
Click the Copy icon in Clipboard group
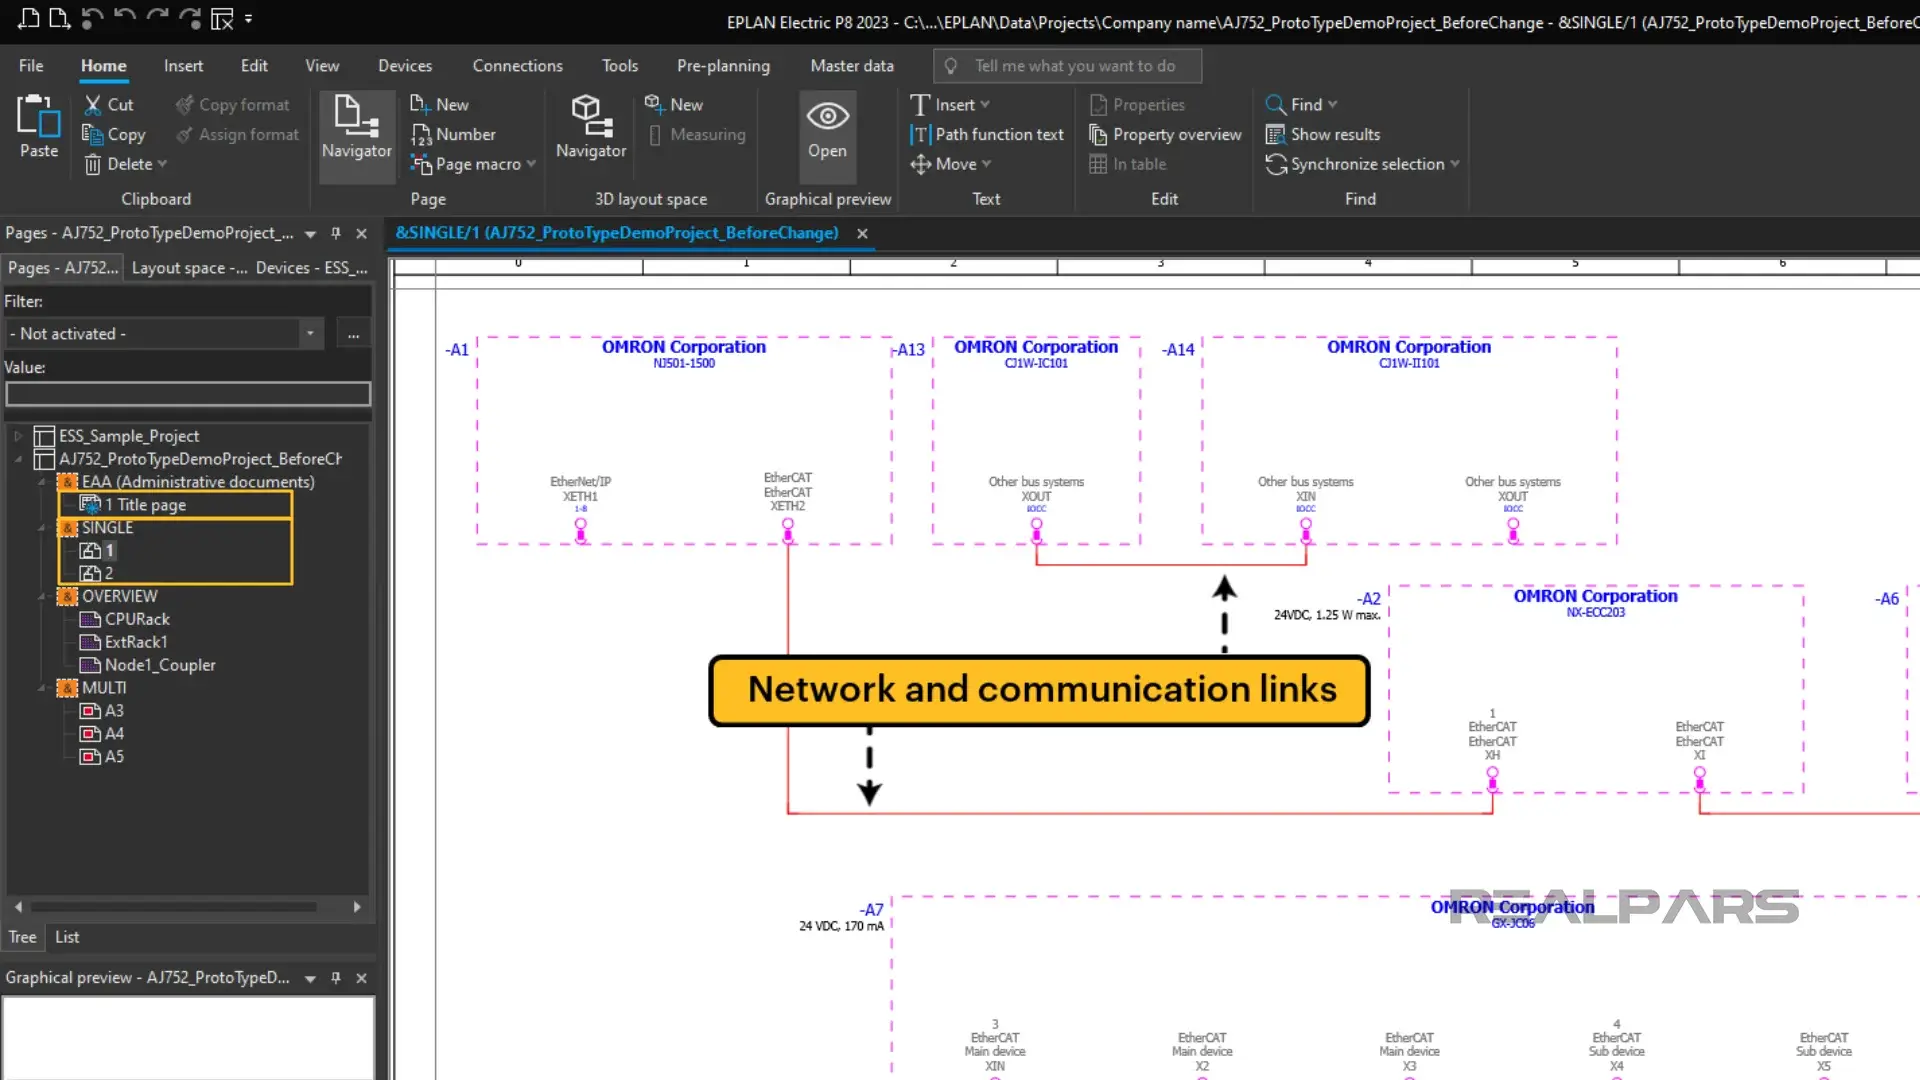pyautogui.click(x=114, y=134)
